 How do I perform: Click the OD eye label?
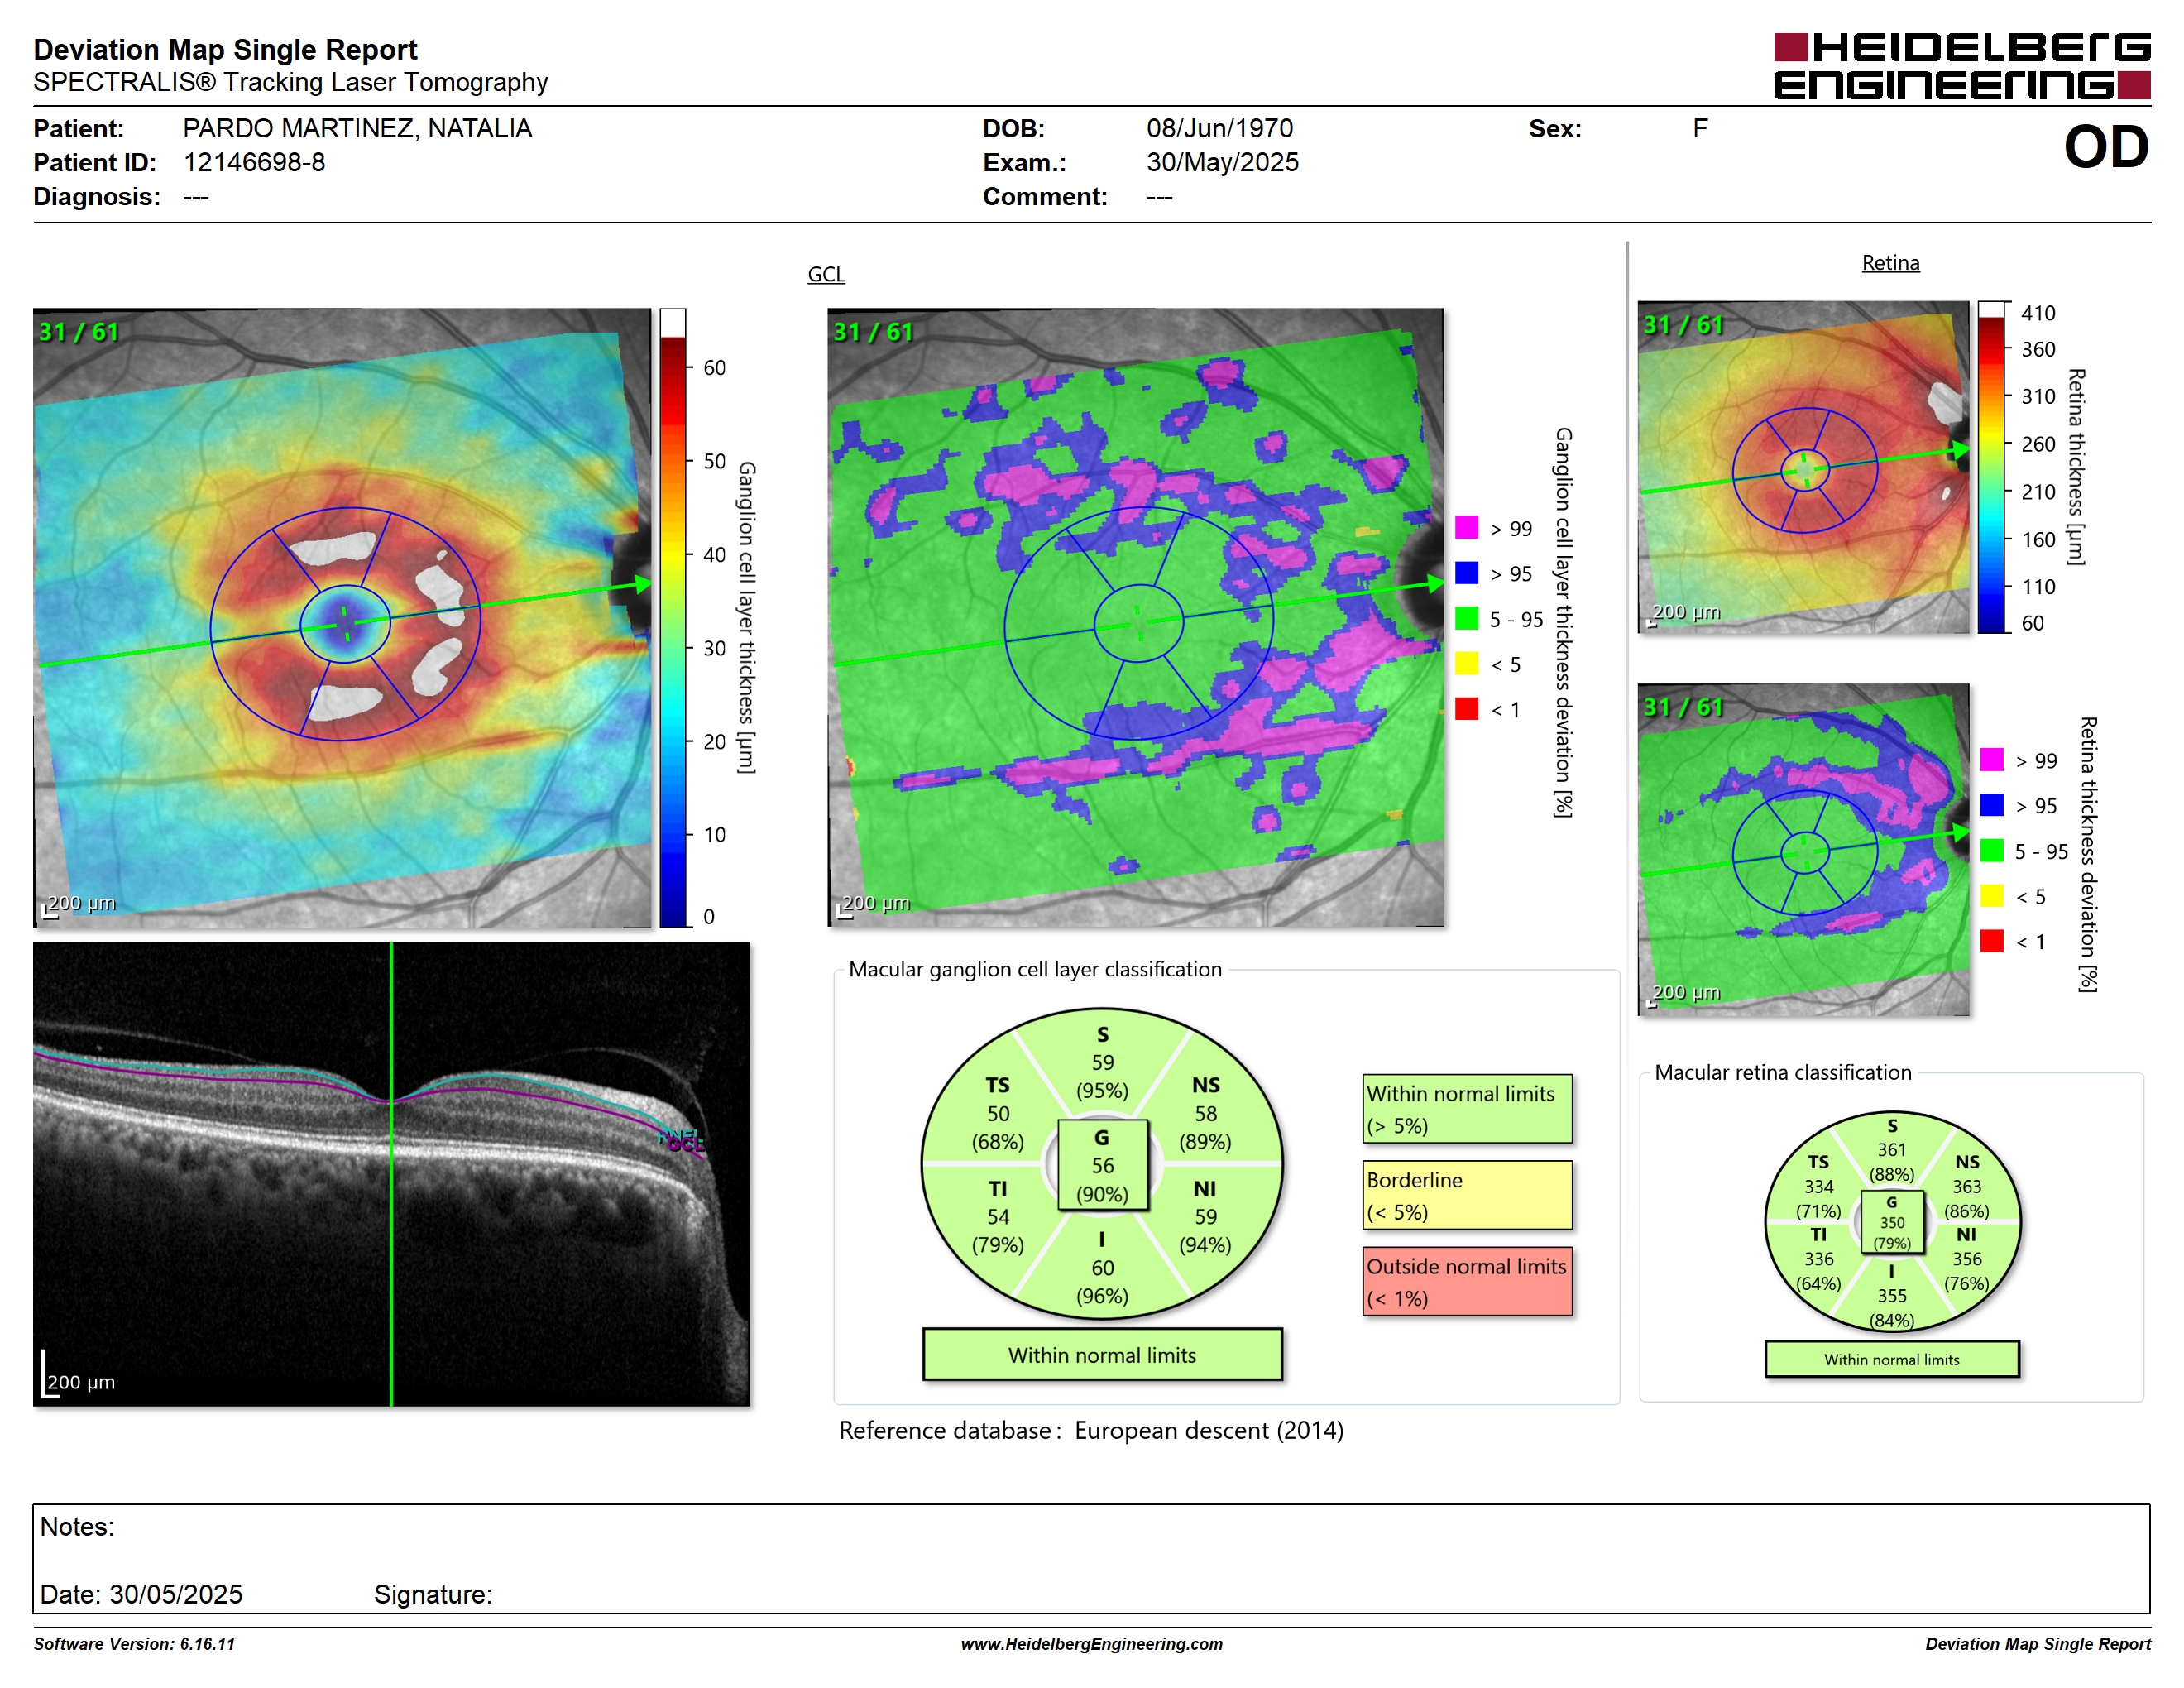2106,147
